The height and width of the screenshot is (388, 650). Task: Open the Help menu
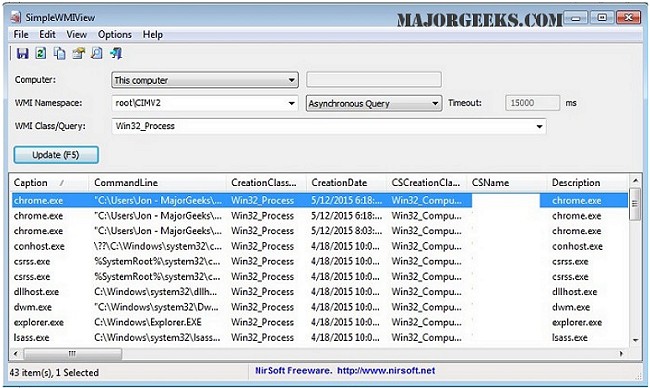pos(153,34)
